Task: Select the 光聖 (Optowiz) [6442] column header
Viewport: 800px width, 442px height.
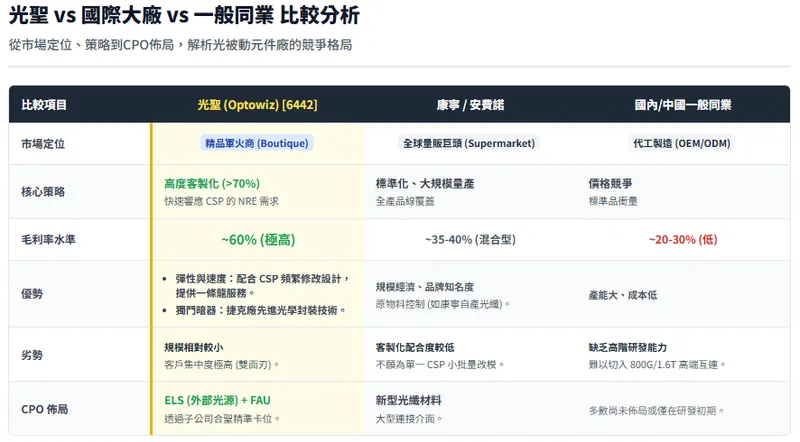Action: pos(257,105)
